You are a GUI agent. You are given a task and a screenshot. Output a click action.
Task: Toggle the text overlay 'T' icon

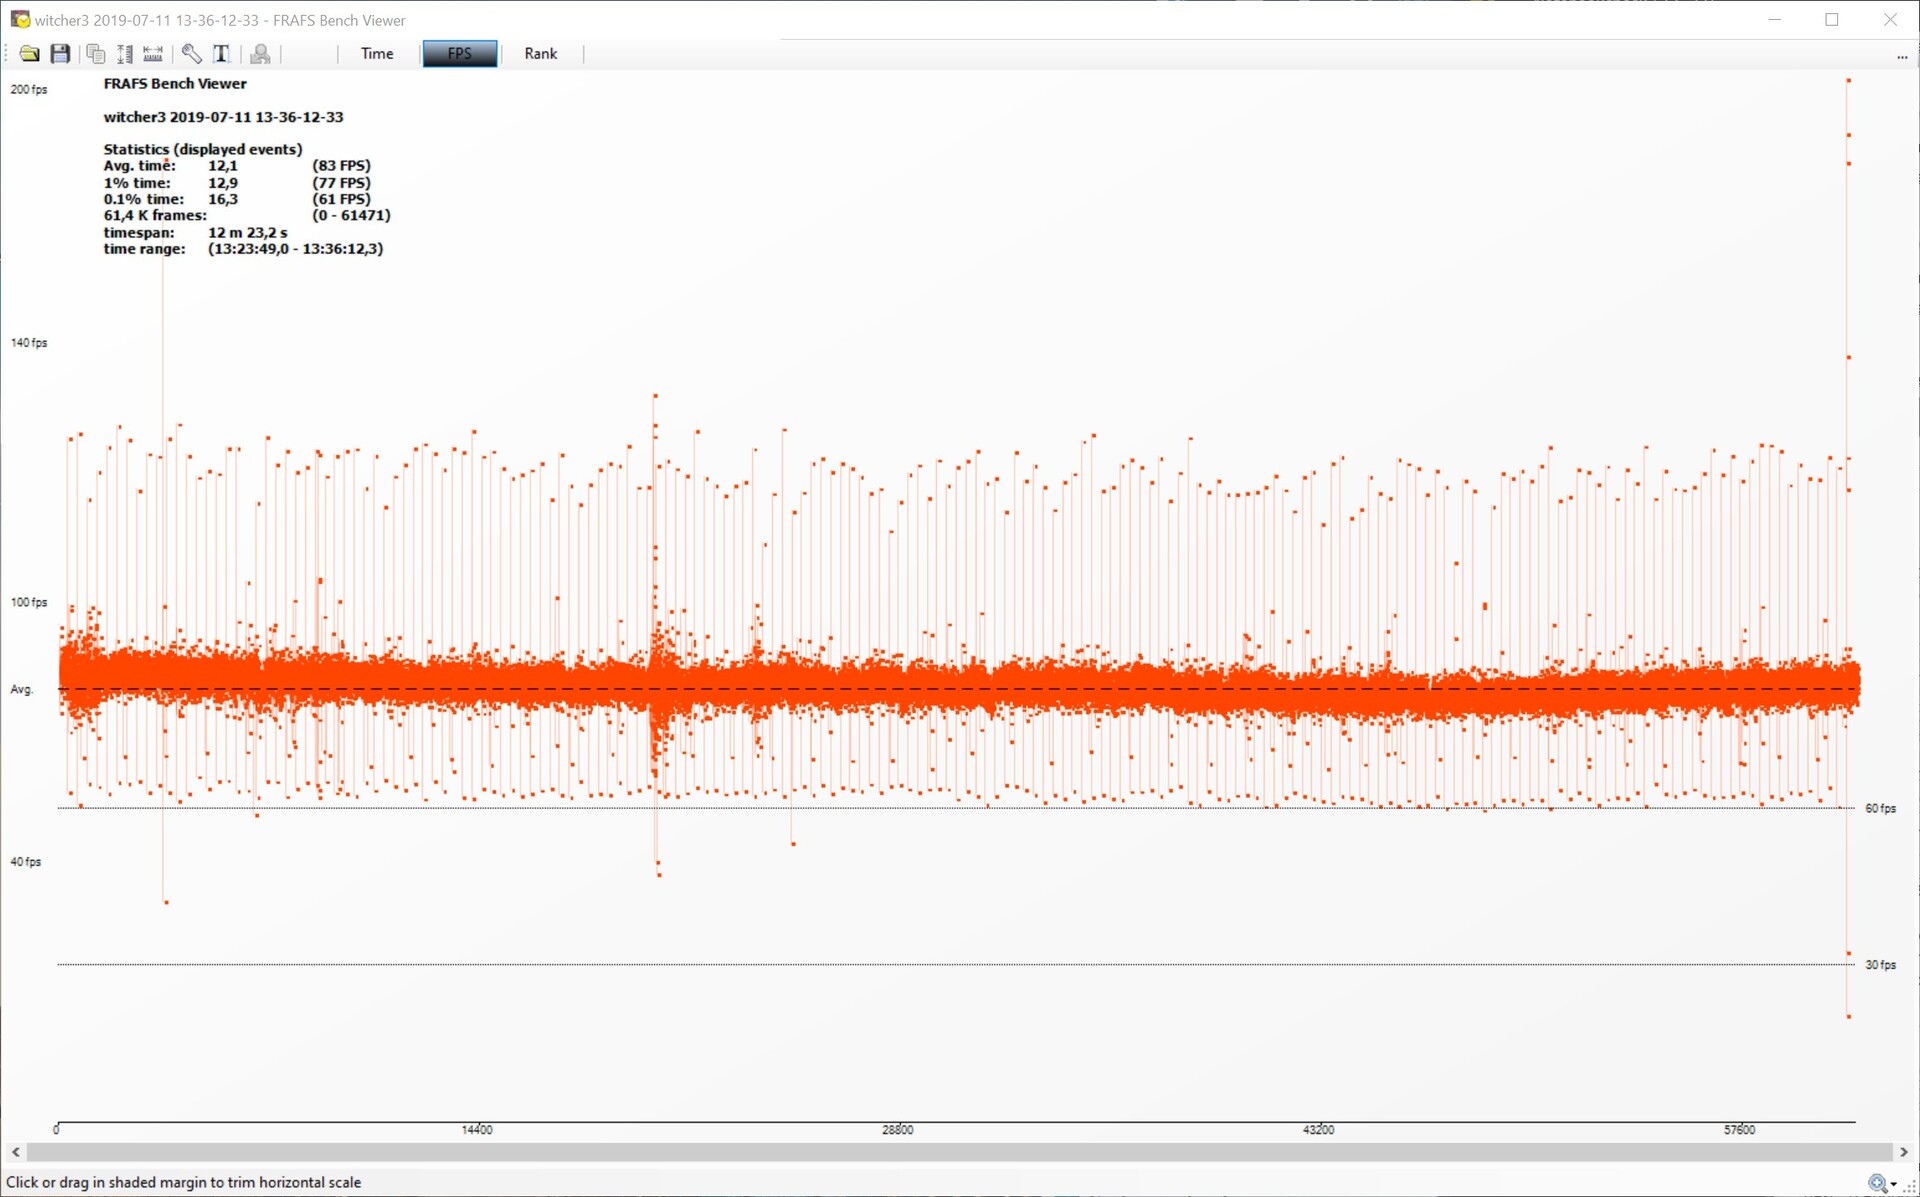[x=222, y=54]
